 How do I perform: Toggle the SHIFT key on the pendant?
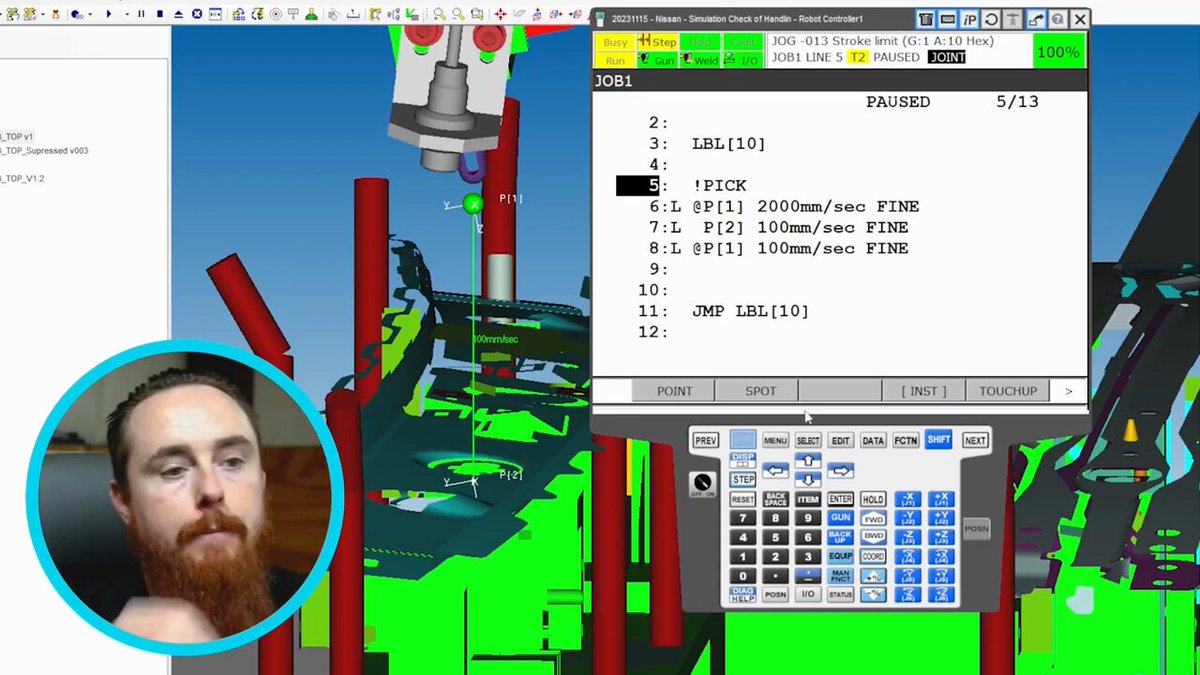point(938,440)
